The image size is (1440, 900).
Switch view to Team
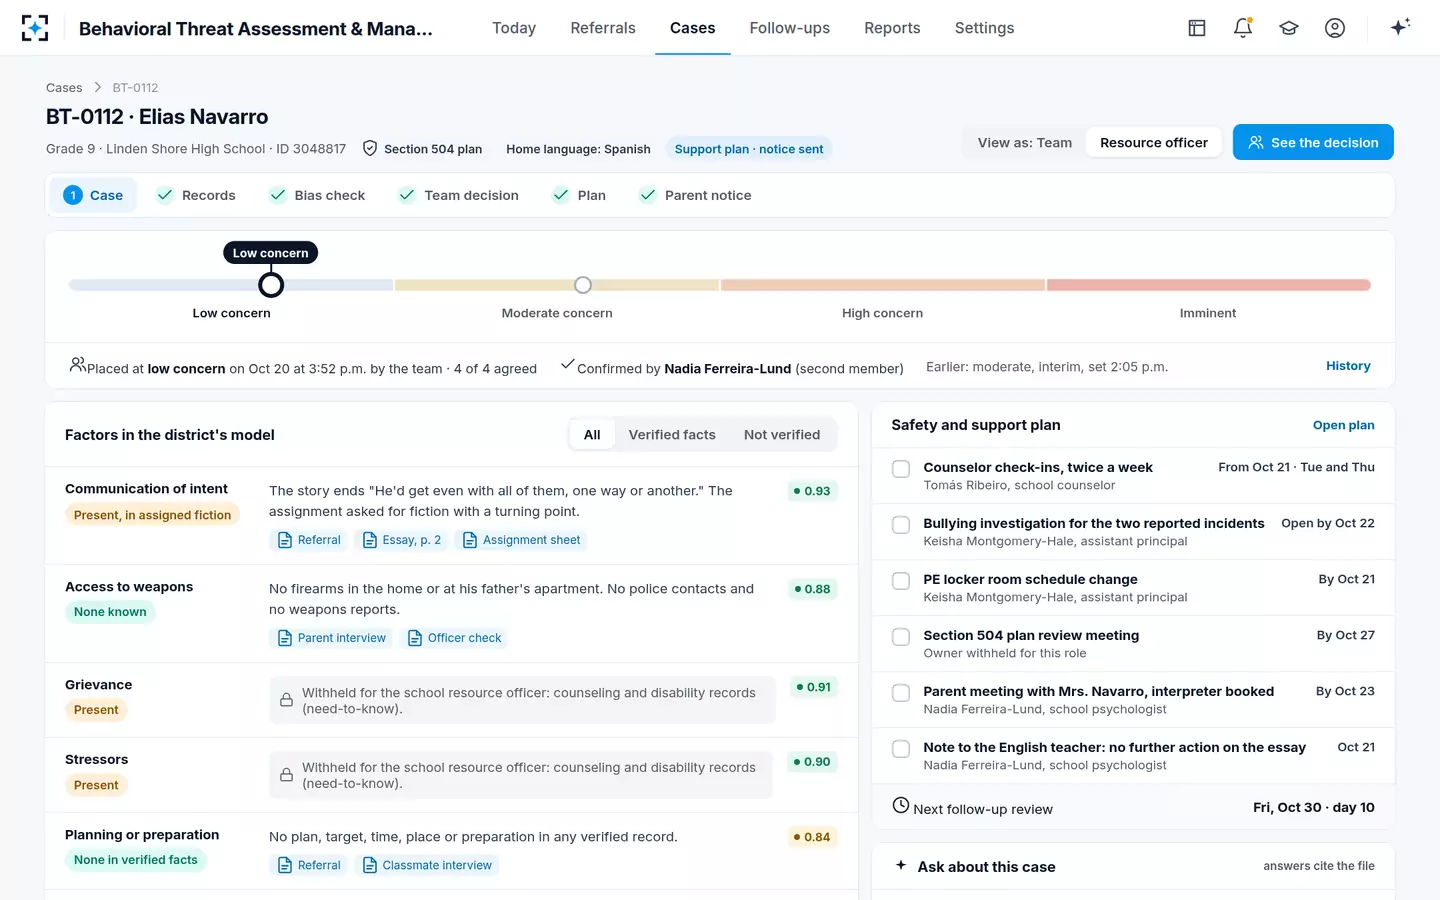point(1025,143)
